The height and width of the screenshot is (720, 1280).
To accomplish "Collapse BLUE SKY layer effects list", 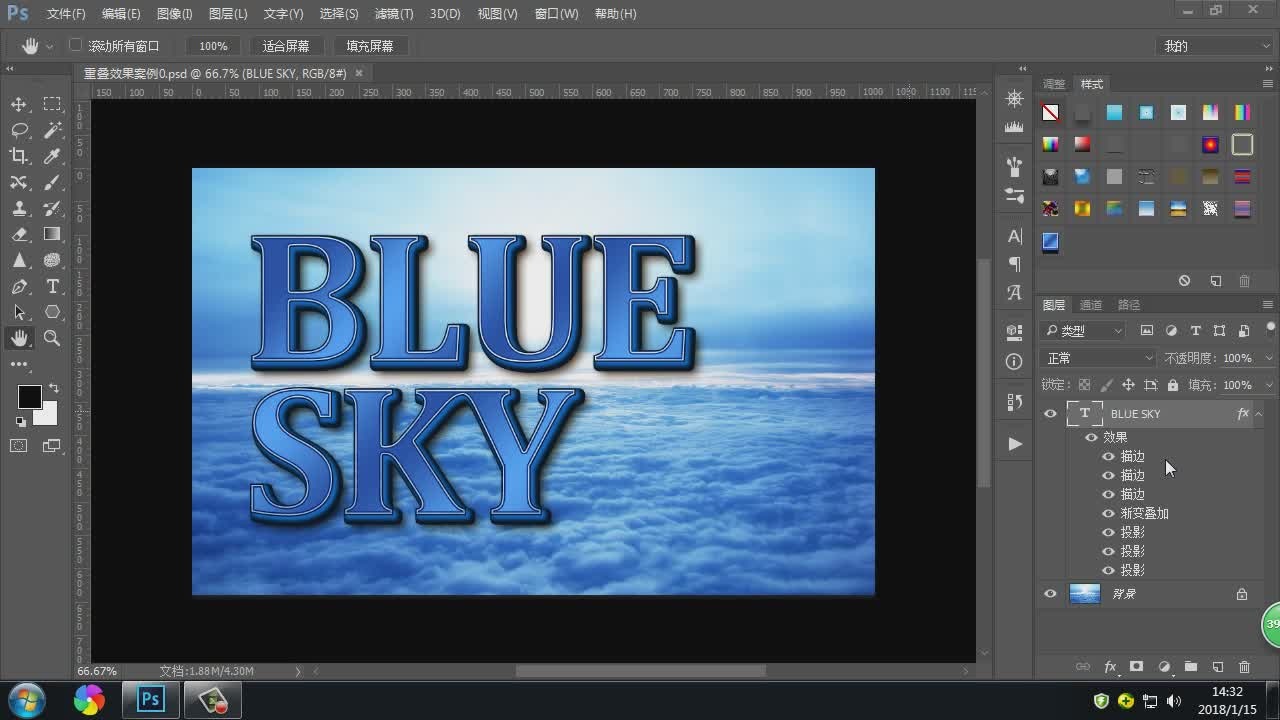I will pos(1259,413).
